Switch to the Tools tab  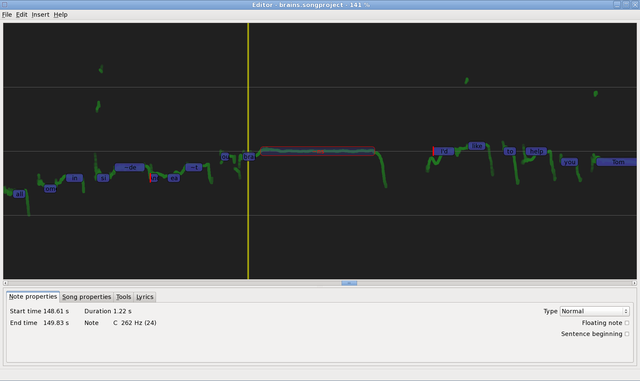pyautogui.click(x=123, y=297)
